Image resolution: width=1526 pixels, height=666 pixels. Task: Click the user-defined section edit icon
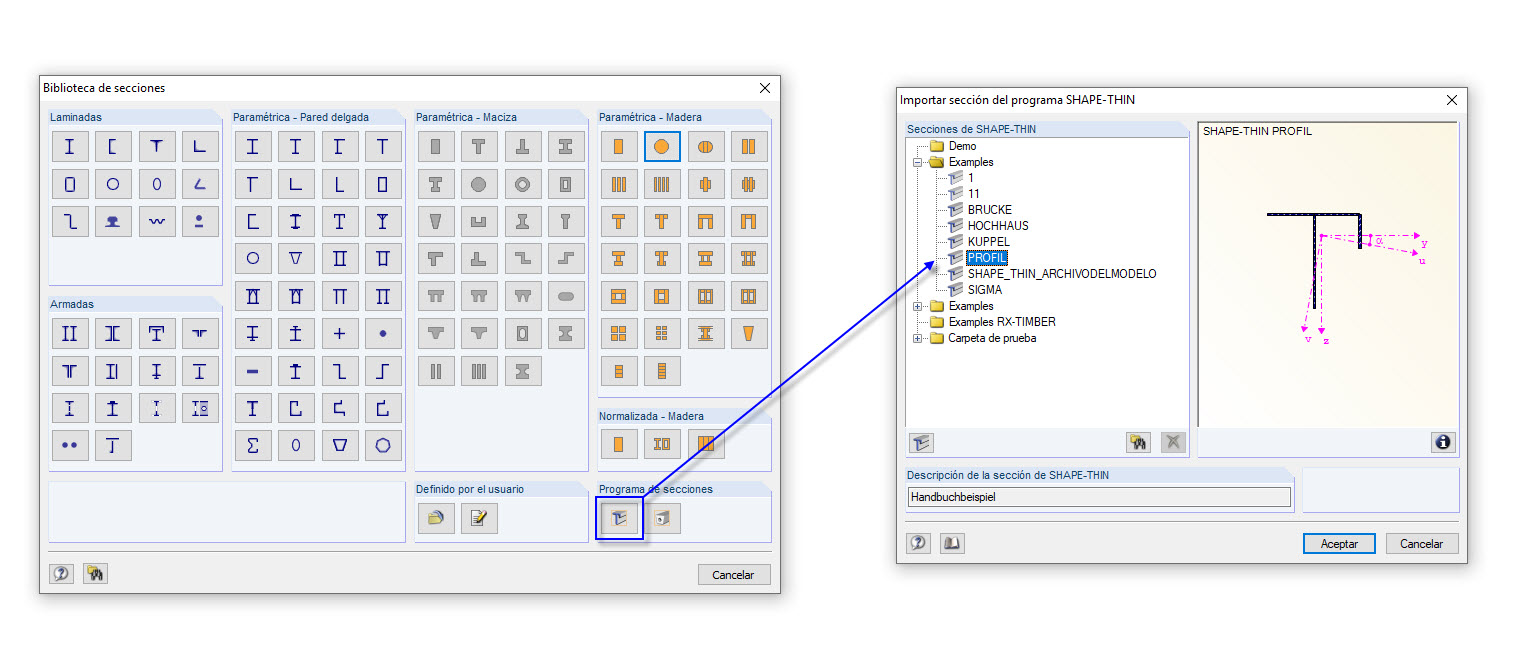(x=479, y=518)
